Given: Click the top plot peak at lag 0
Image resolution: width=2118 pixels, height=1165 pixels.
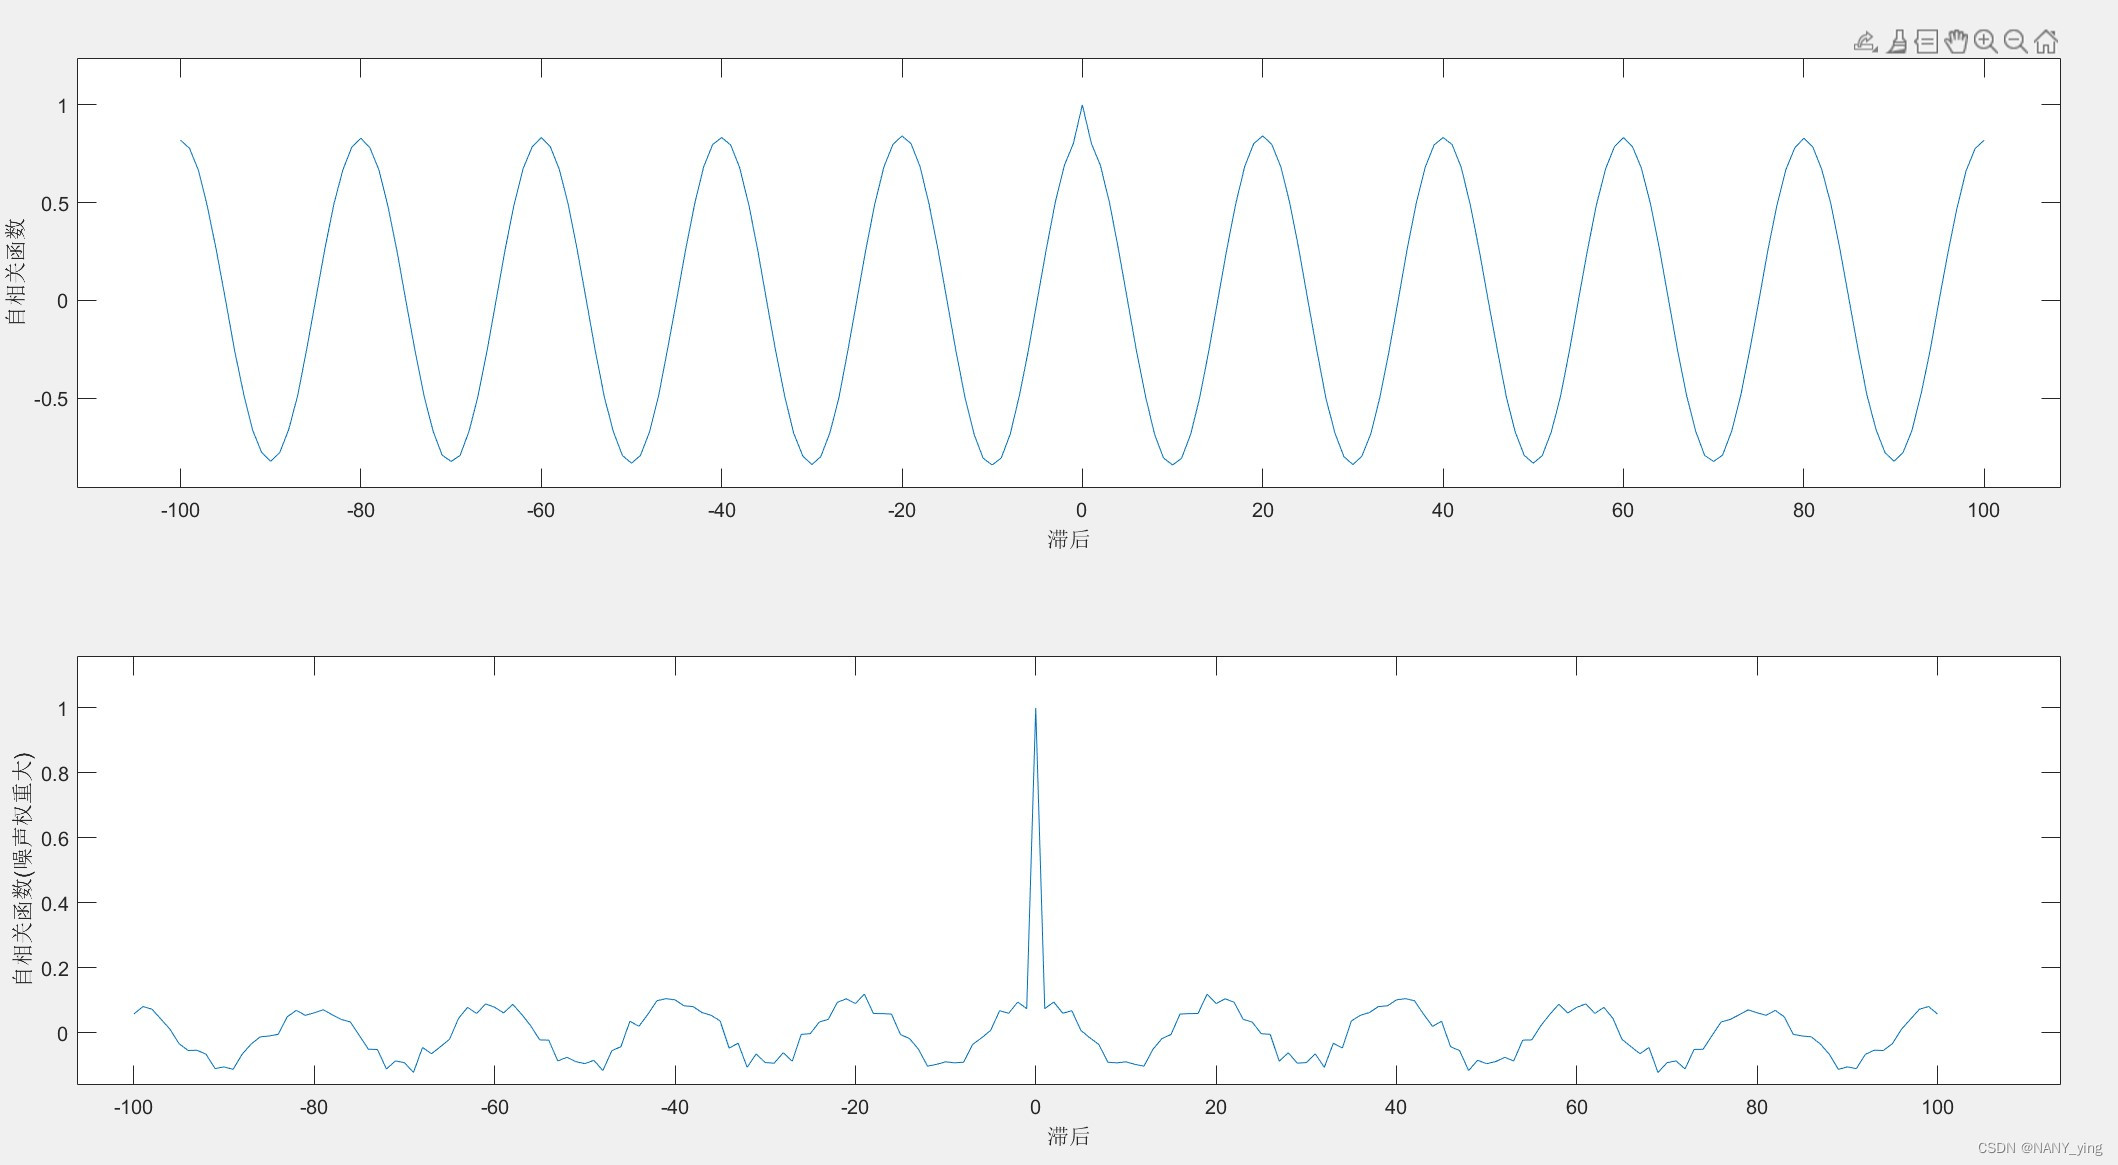Looking at the screenshot, I should point(1081,107).
